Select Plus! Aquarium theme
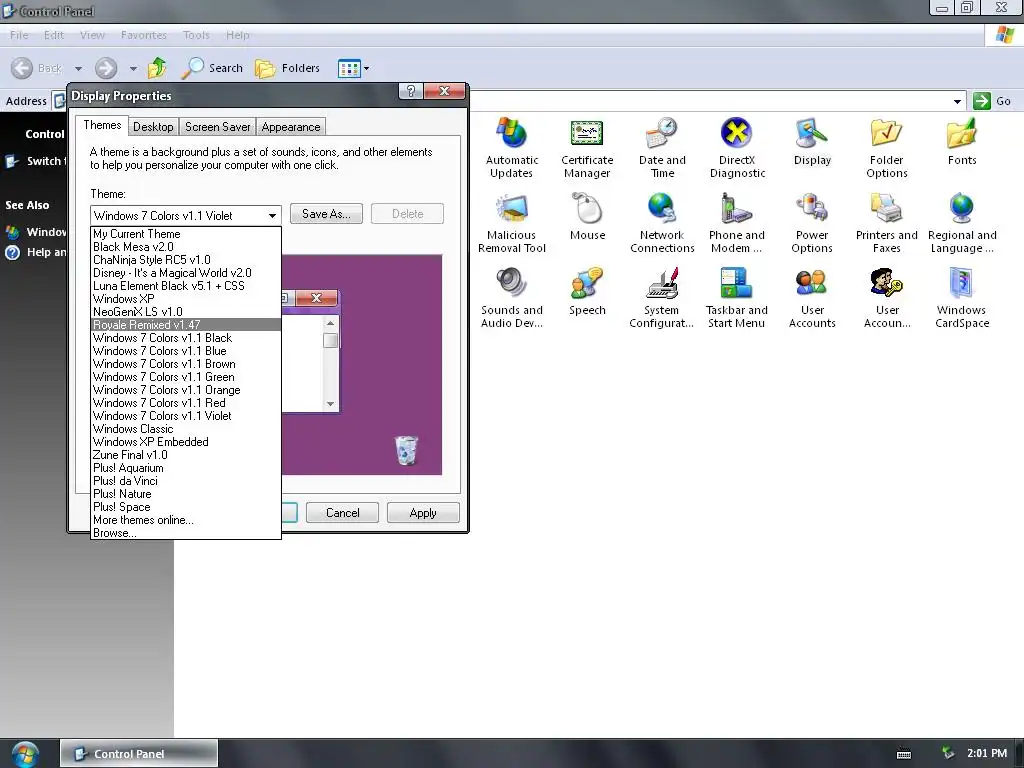The image size is (1024, 768). click(185, 468)
